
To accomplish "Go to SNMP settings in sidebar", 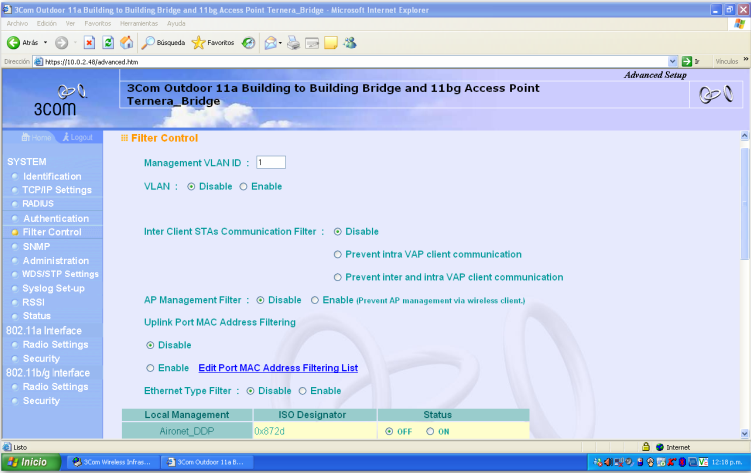I will 36,246.
